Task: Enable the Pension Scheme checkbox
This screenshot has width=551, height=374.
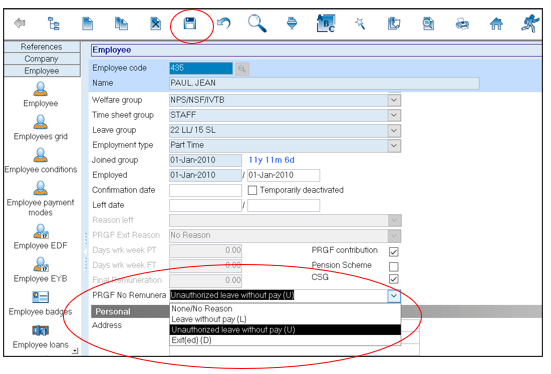Action: [x=394, y=266]
